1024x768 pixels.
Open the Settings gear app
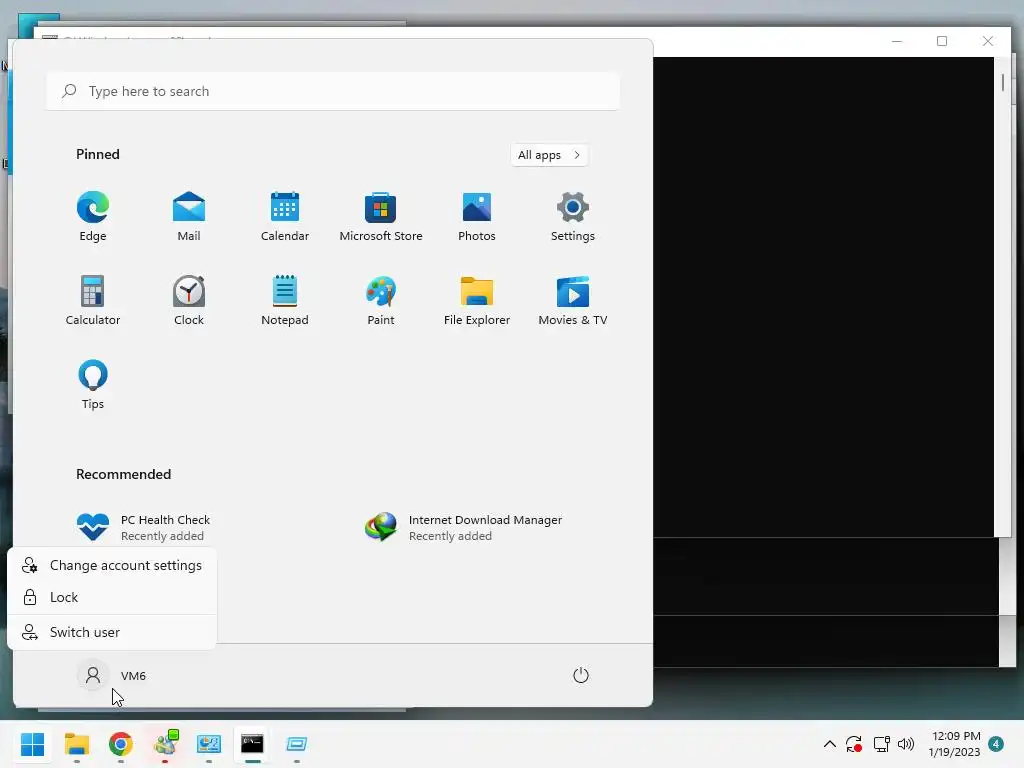[573, 217]
